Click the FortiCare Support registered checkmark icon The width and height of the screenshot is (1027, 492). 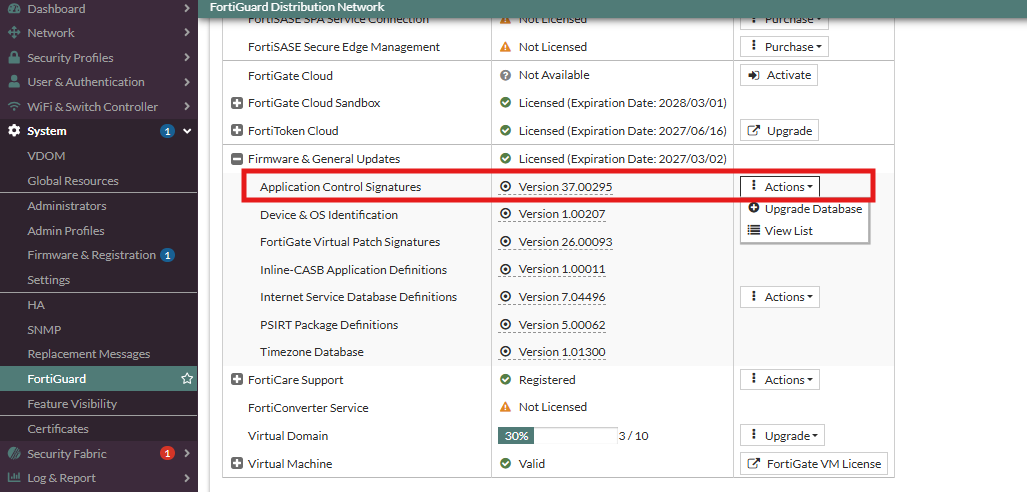(x=505, y=380)
